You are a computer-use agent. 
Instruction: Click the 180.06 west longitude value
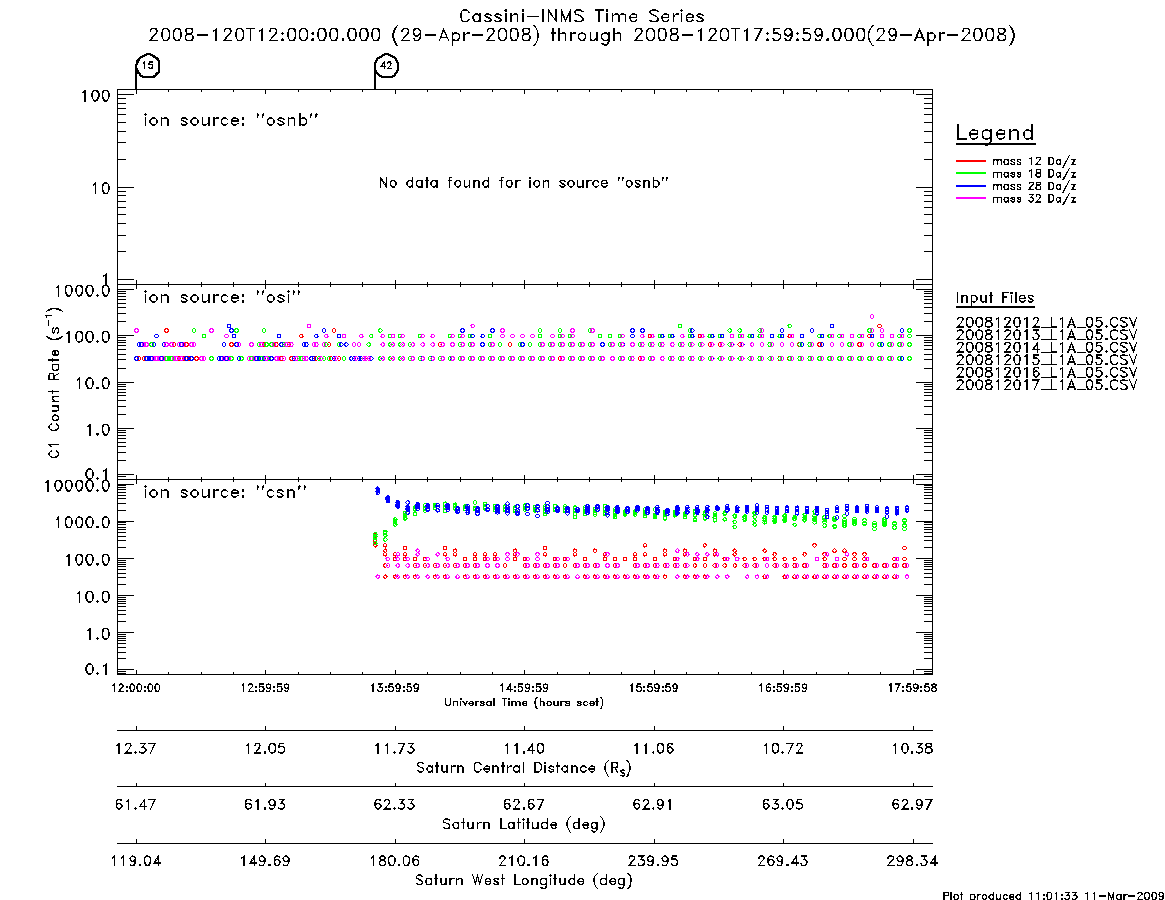395,861
